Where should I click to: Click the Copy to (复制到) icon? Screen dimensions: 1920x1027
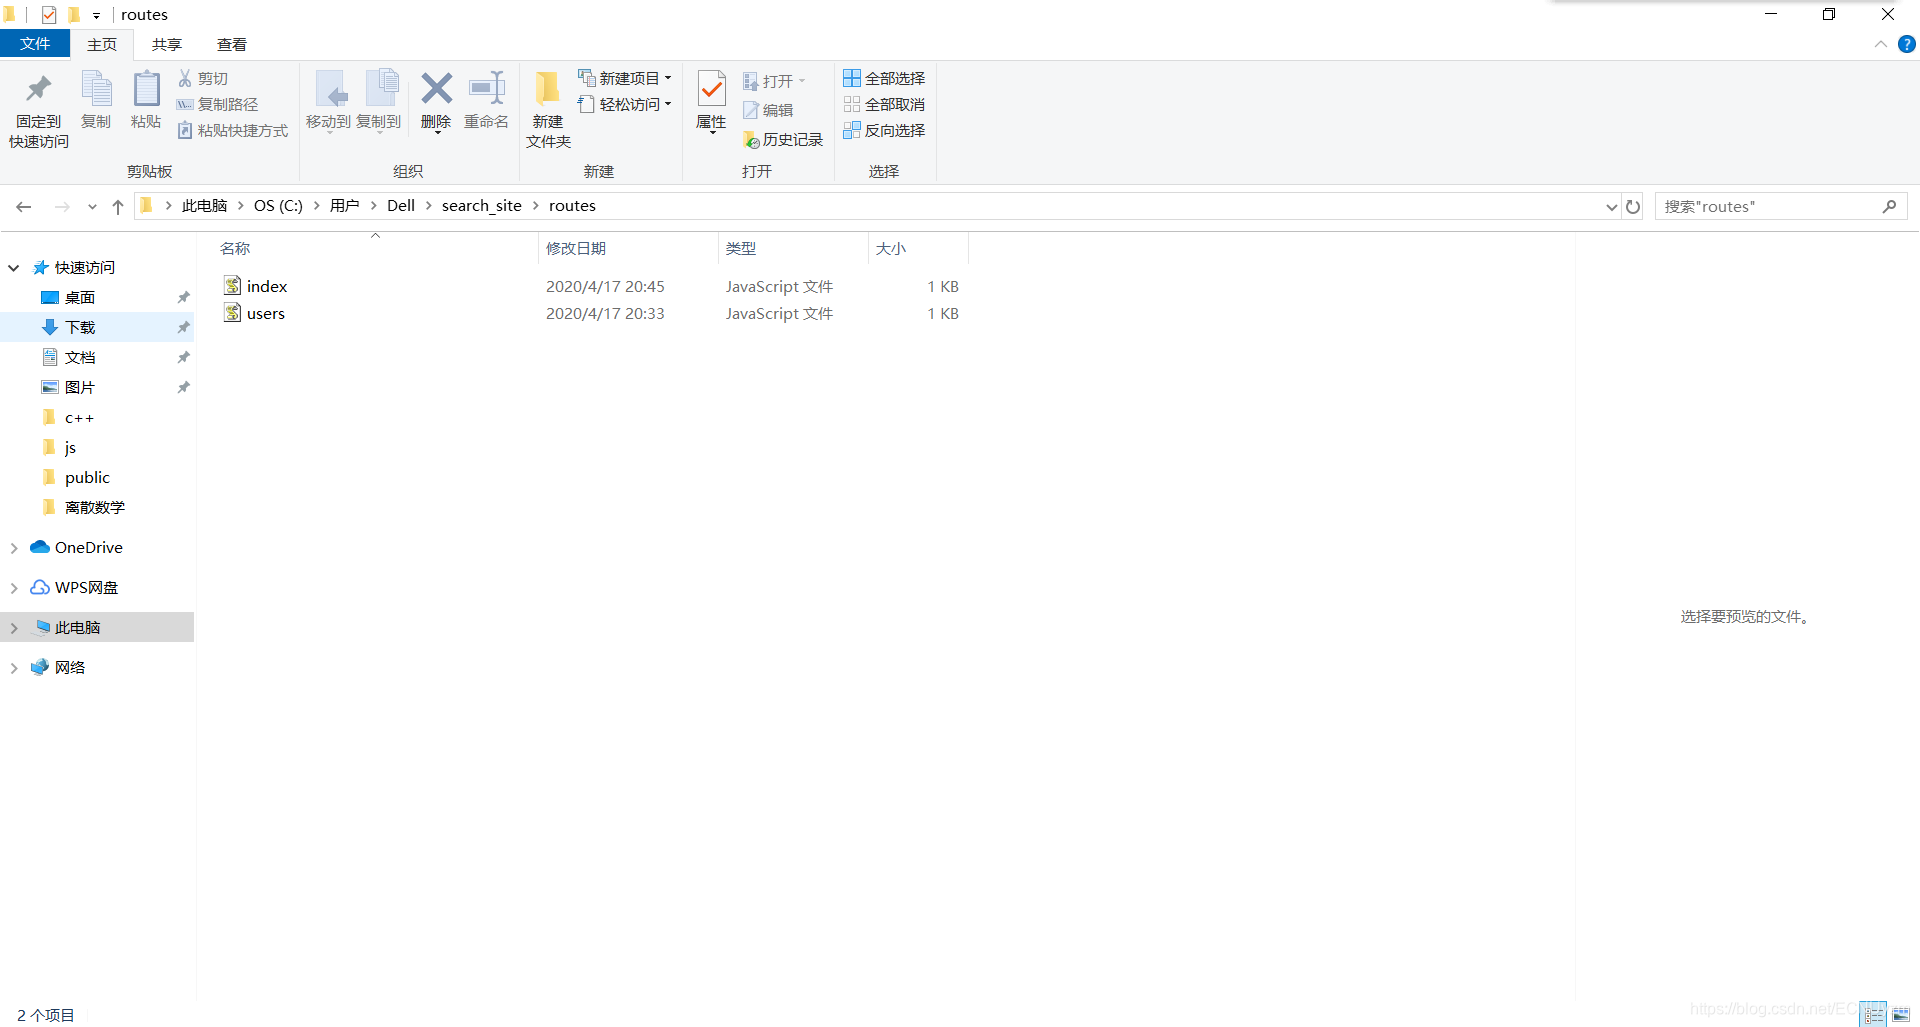(x=380, y=89)
